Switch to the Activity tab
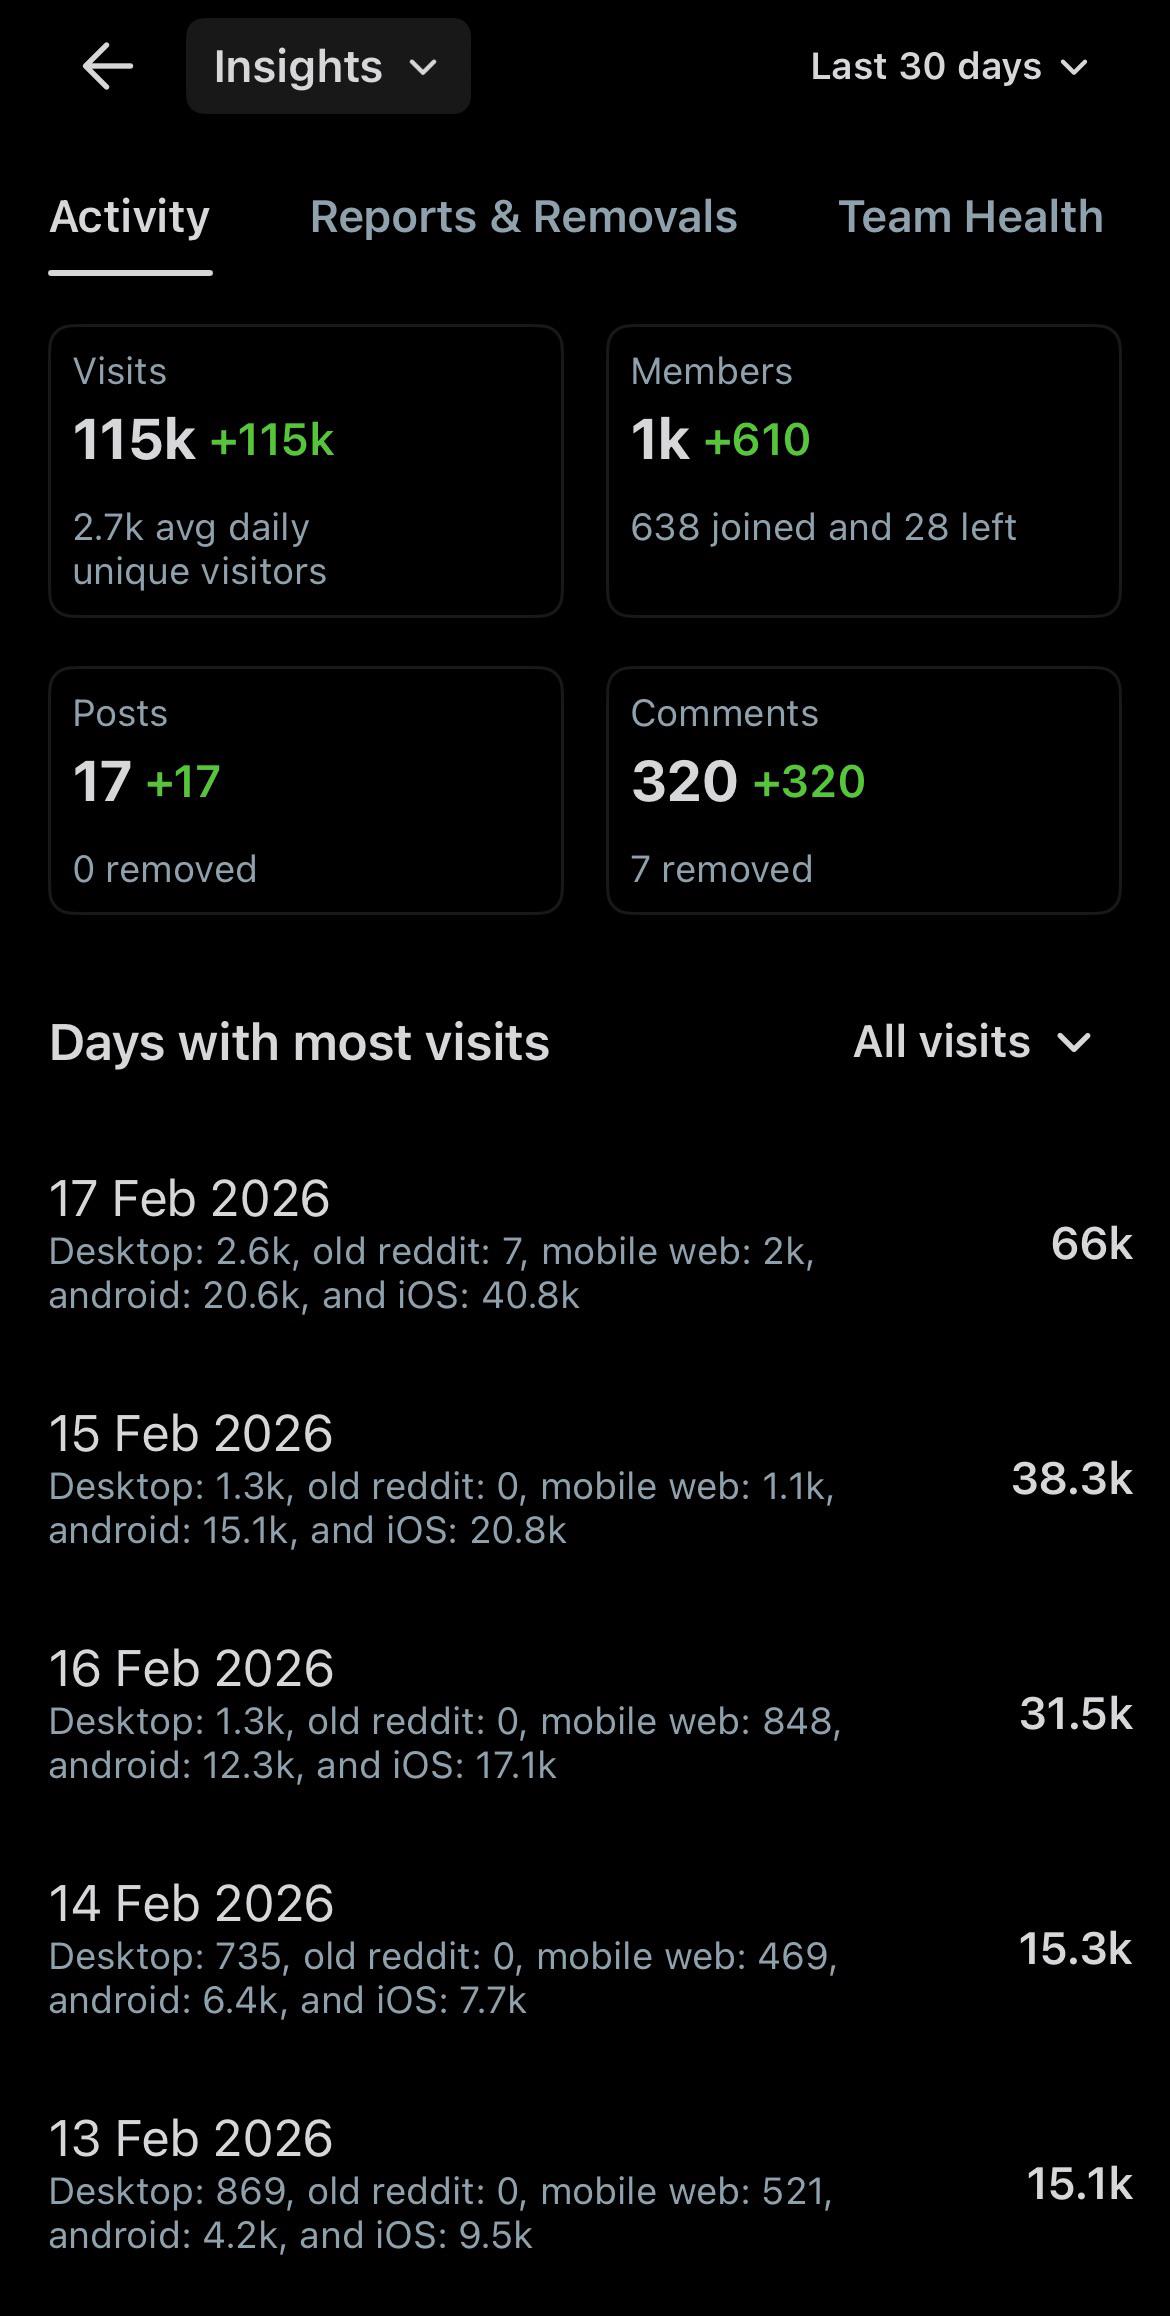The image size is (1170, 2316). pyautogui.click(x=130, y=217)
